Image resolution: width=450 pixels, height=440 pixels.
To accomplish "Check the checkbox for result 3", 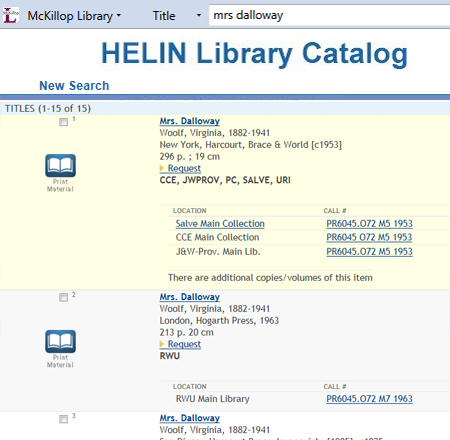I will tap(63, 419).
